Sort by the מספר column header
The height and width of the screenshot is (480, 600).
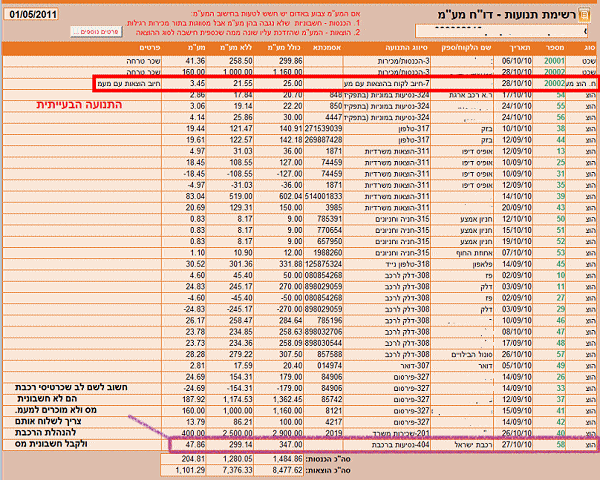[555, 47]
